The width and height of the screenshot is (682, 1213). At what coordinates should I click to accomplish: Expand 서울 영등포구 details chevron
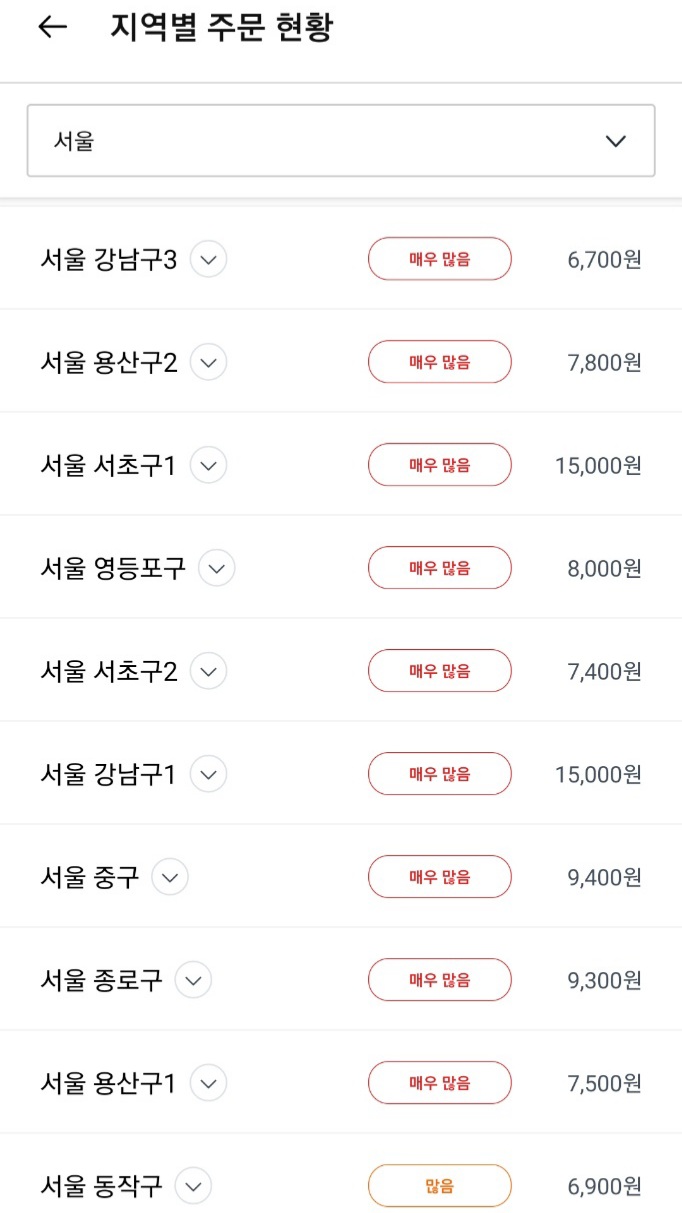[x=217, y=568]
